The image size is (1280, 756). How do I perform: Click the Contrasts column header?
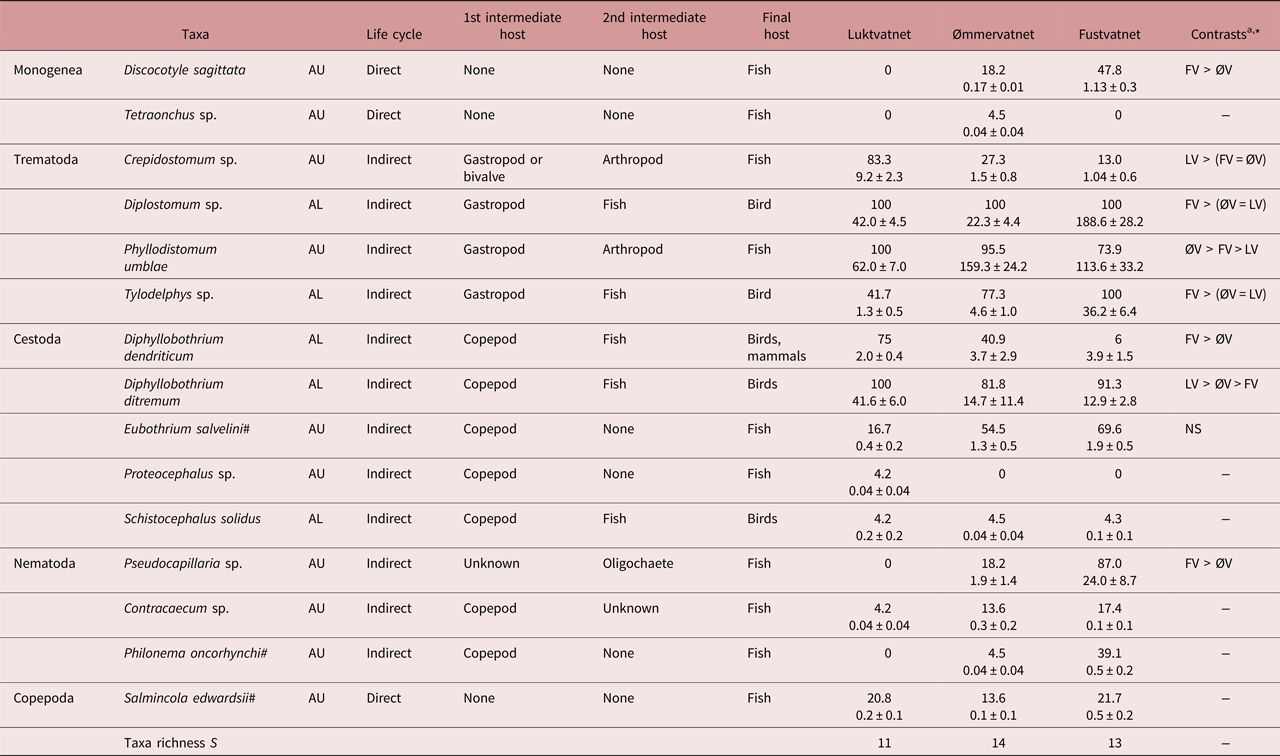(x=1223, y=33)
